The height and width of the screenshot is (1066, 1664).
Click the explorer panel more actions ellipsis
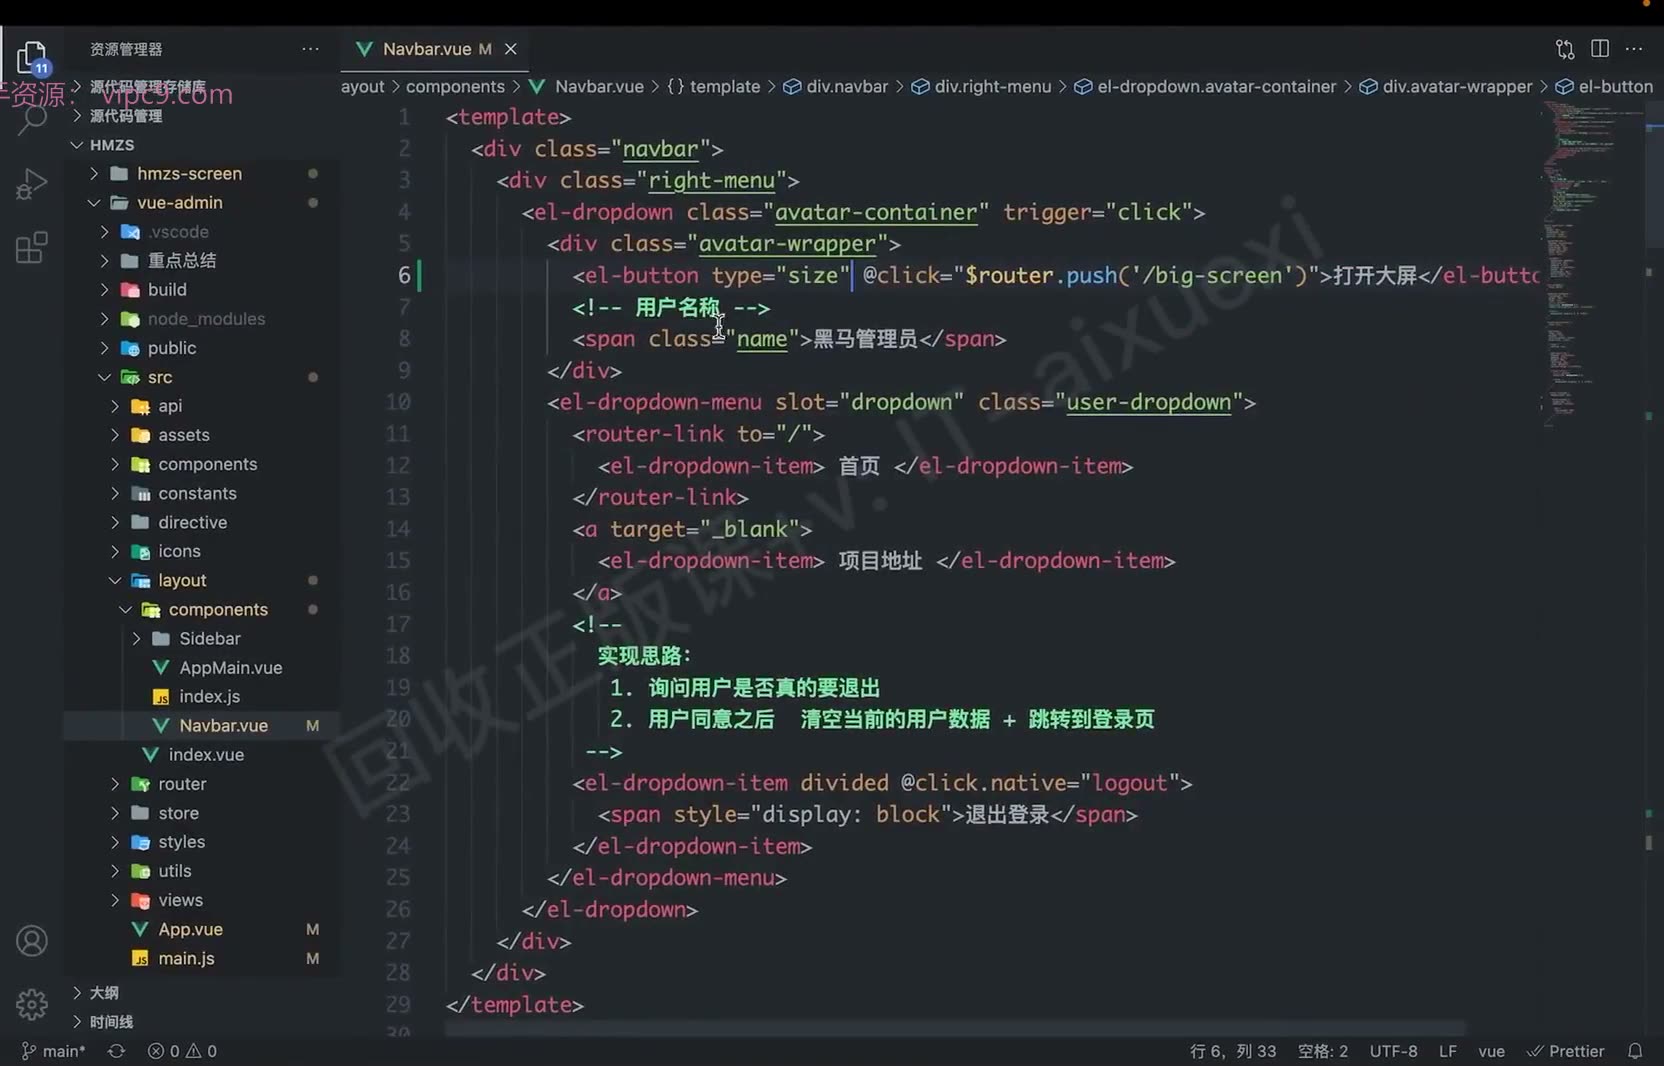(x=310, y=49)
